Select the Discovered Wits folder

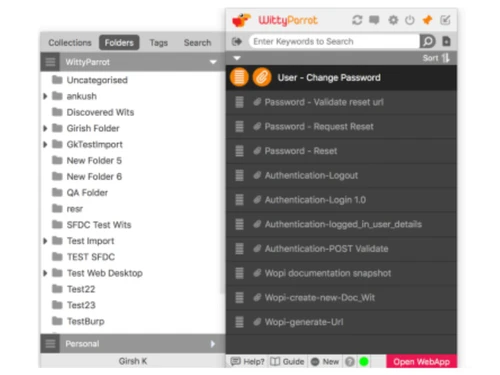coord(100,112)
